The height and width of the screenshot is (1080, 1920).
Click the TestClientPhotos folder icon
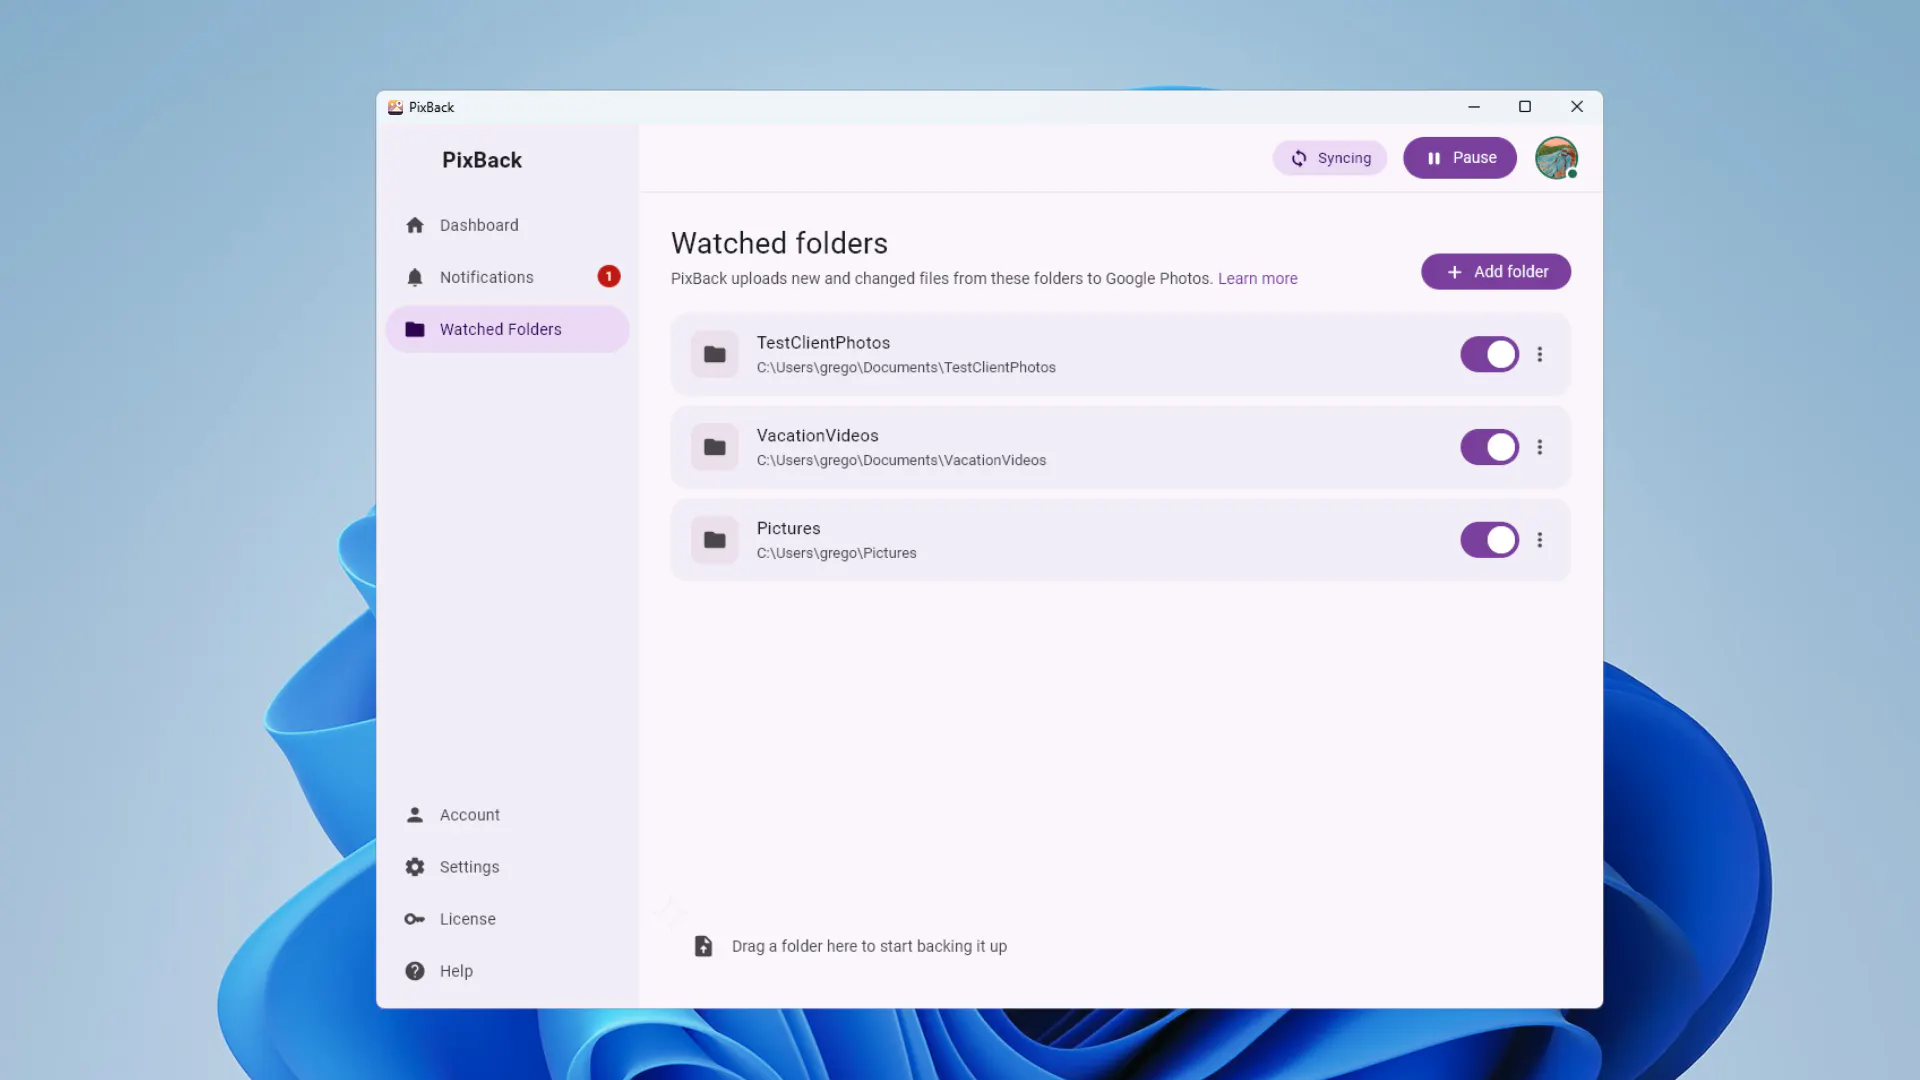coord(715,354)
